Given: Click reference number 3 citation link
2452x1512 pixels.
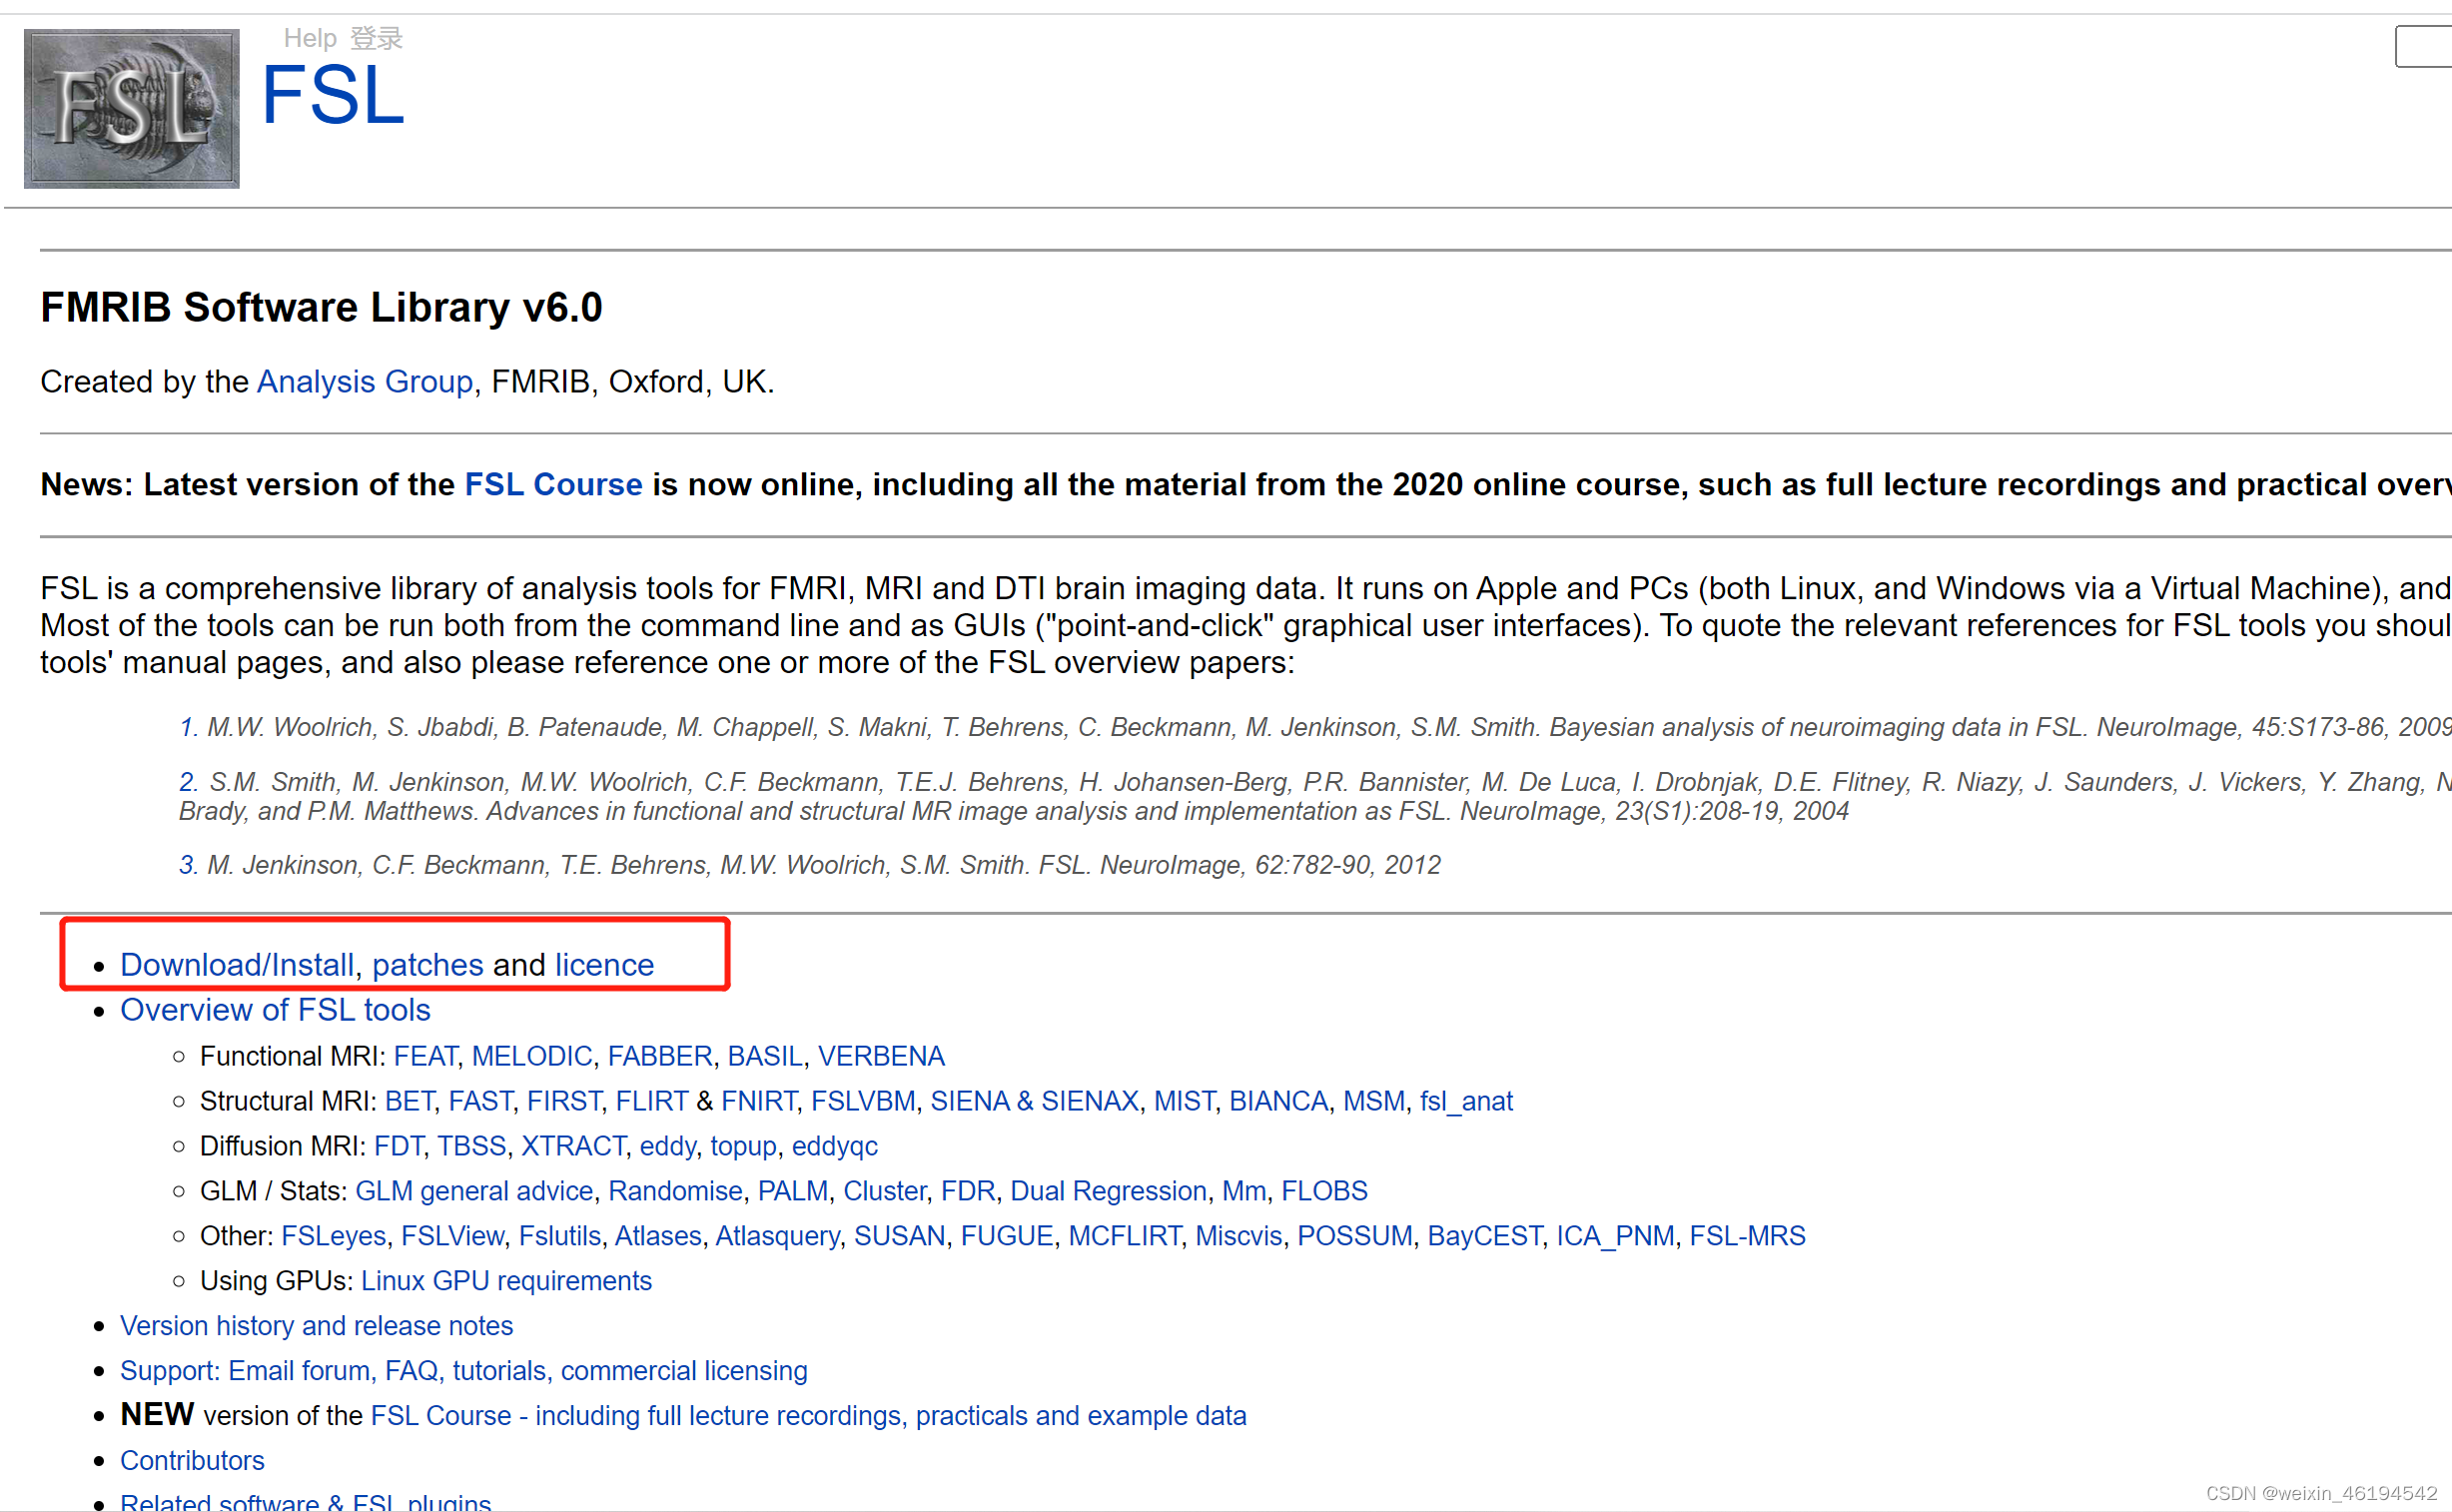Looking at the screenshot, I should (187, 864).
